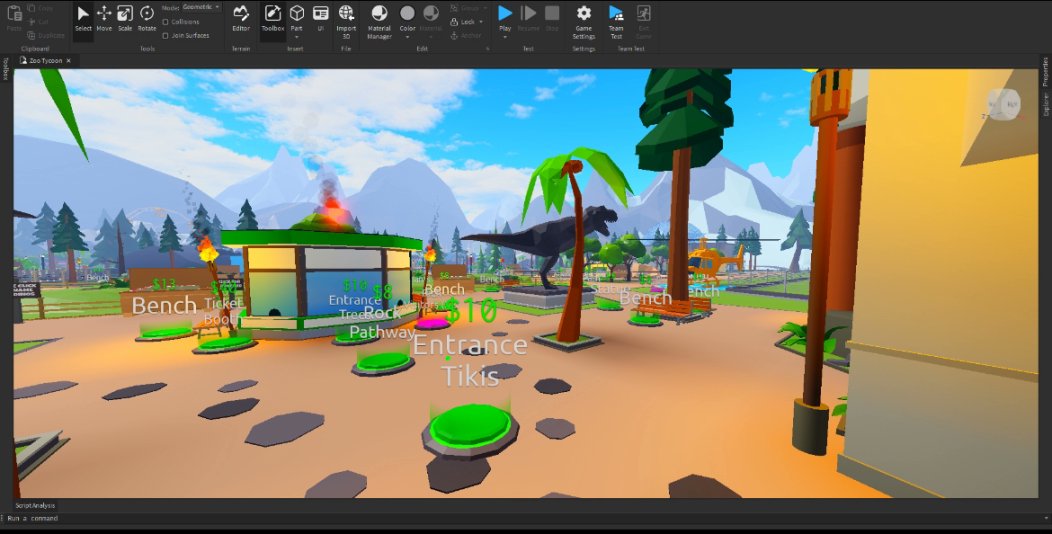
Task: Activate the Scale tool
Action: pyautogui.click(x=125, y=19)
